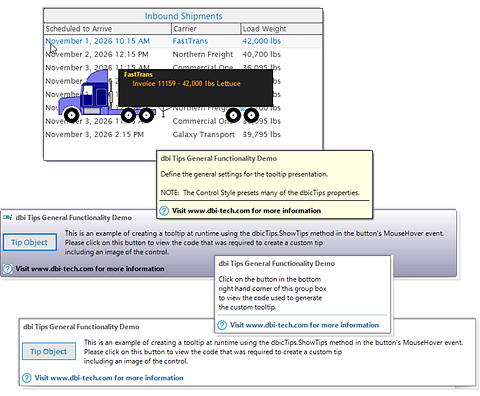Click the help icon in the small white tooltip
The image size is (480, 396).
coord(222,325)
